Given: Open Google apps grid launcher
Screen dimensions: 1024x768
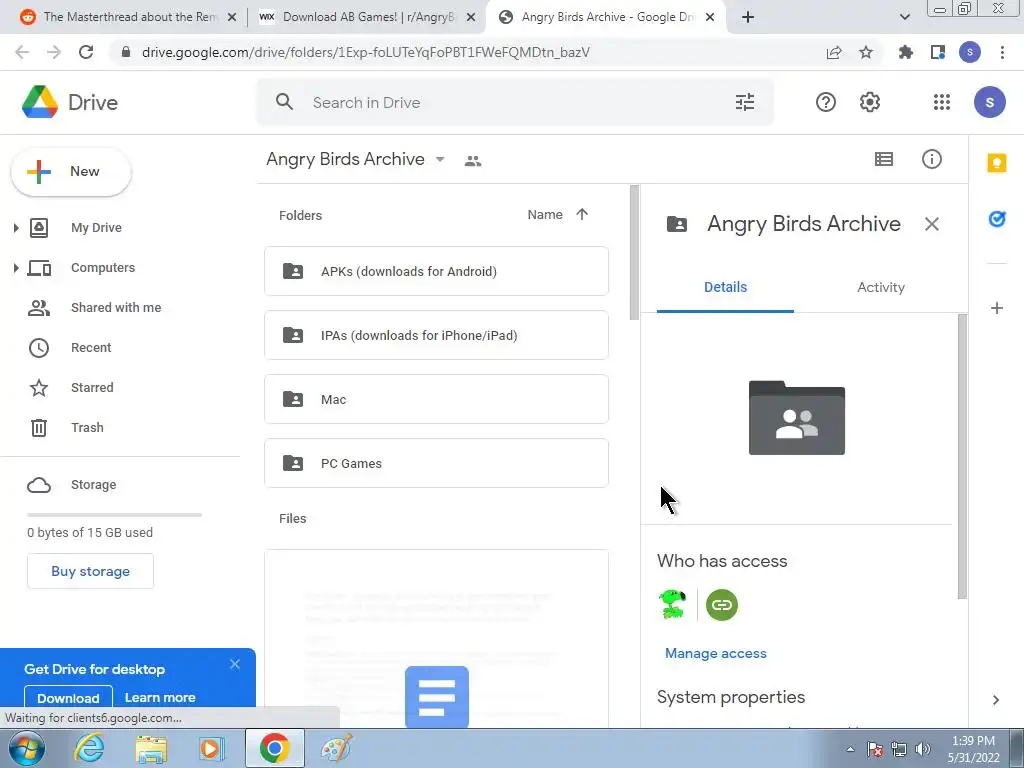Looking at the screenshot, I should [942, 102].
